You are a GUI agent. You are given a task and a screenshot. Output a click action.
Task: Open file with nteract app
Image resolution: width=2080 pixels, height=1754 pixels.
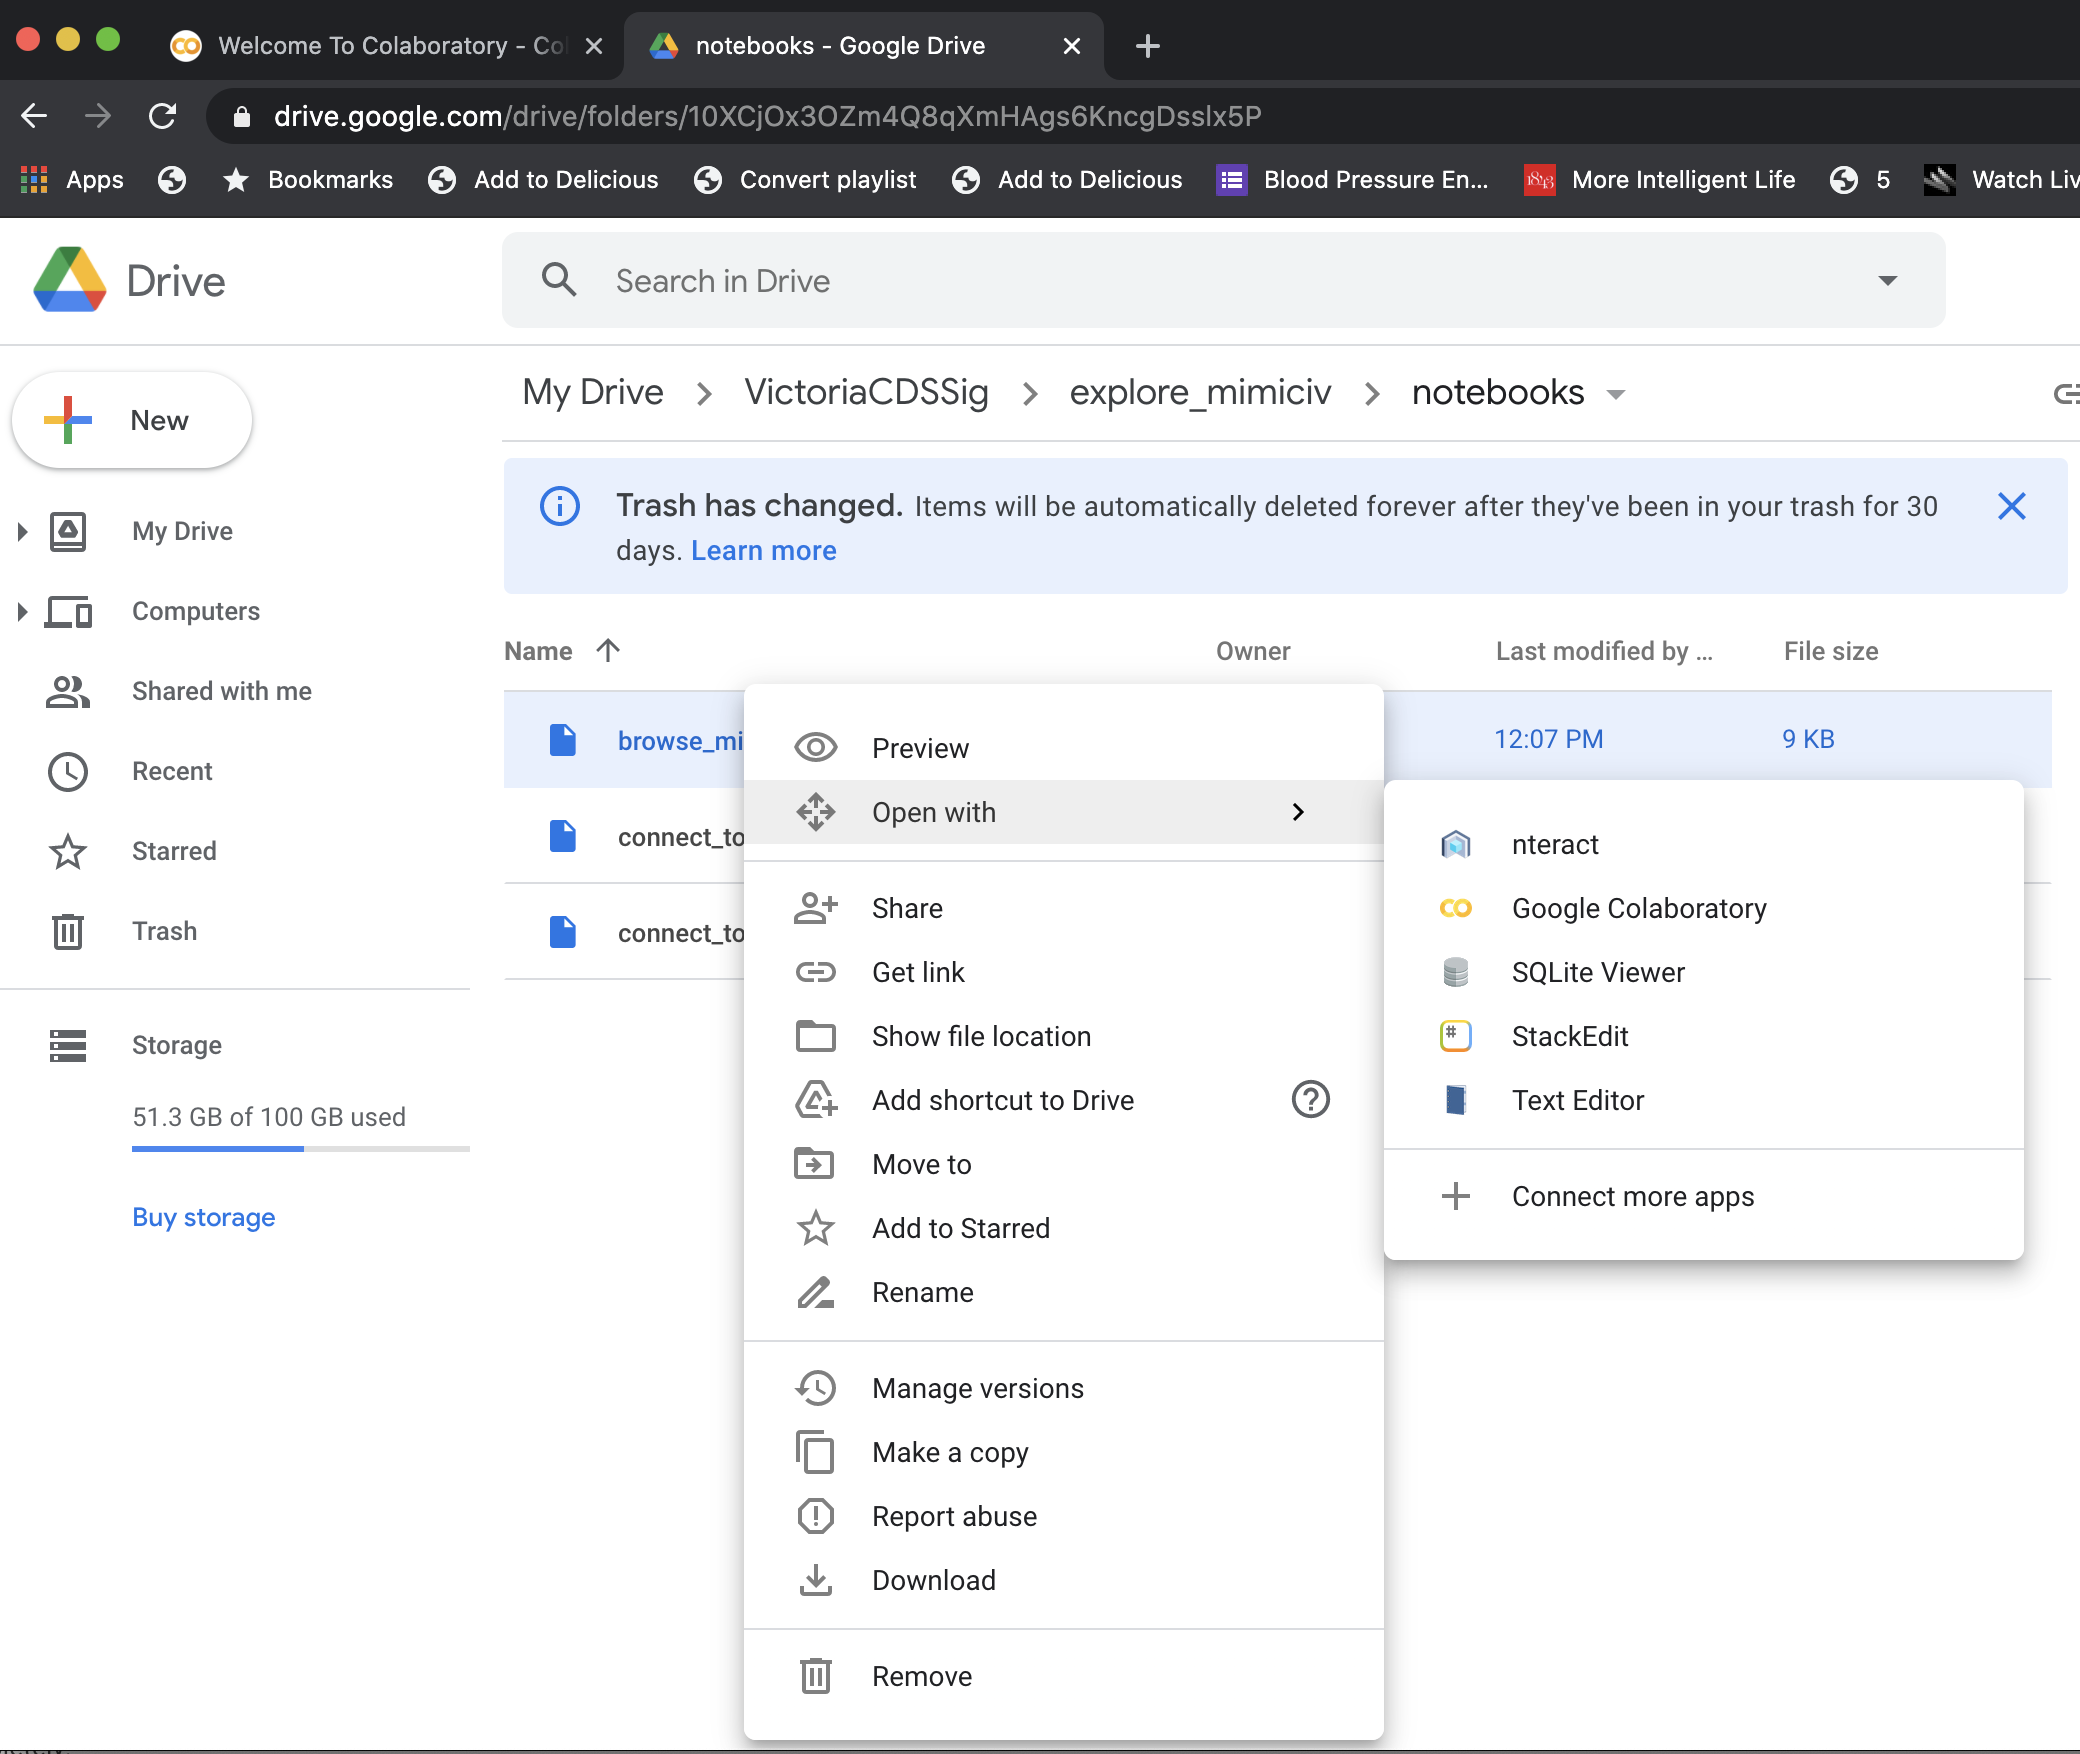[x=1554, y=844]
